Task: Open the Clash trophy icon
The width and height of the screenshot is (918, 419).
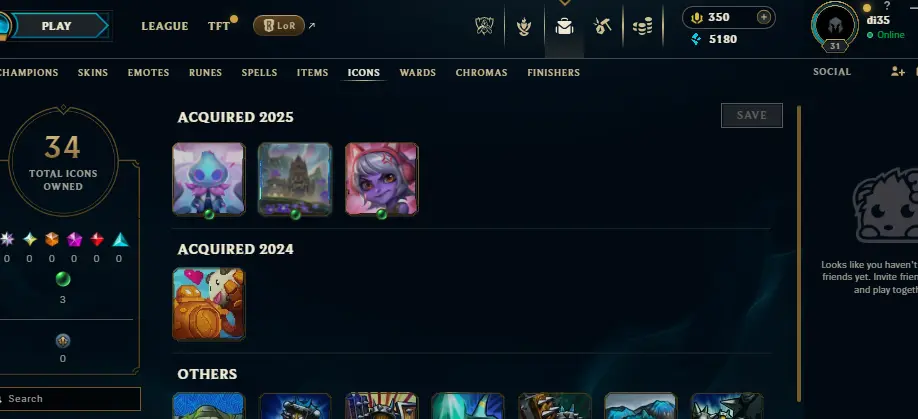Action: click(x=484, y=26)
